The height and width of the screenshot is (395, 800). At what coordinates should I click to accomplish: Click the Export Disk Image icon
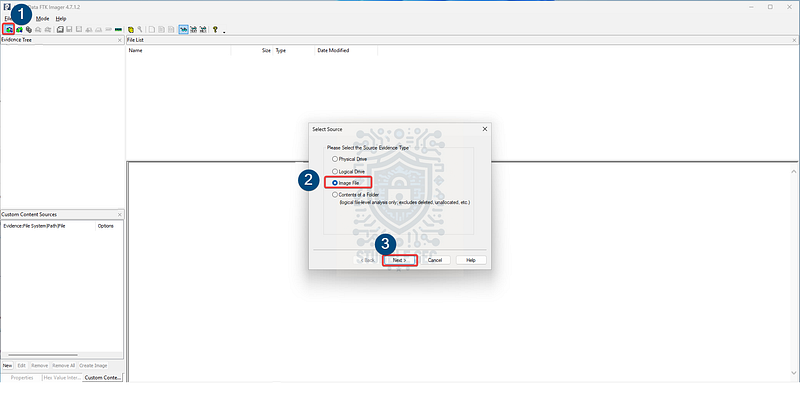click(x=69, y=30)
